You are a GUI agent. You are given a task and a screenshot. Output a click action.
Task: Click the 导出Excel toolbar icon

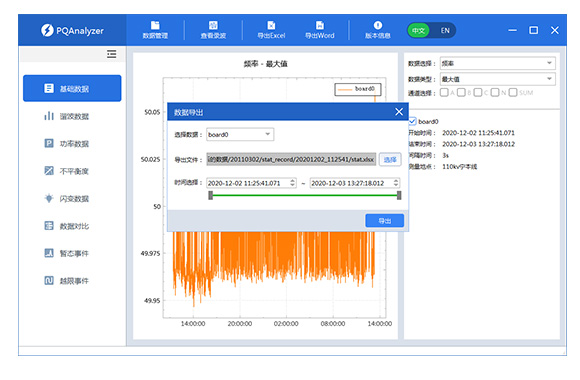click(x=271, y=25)
